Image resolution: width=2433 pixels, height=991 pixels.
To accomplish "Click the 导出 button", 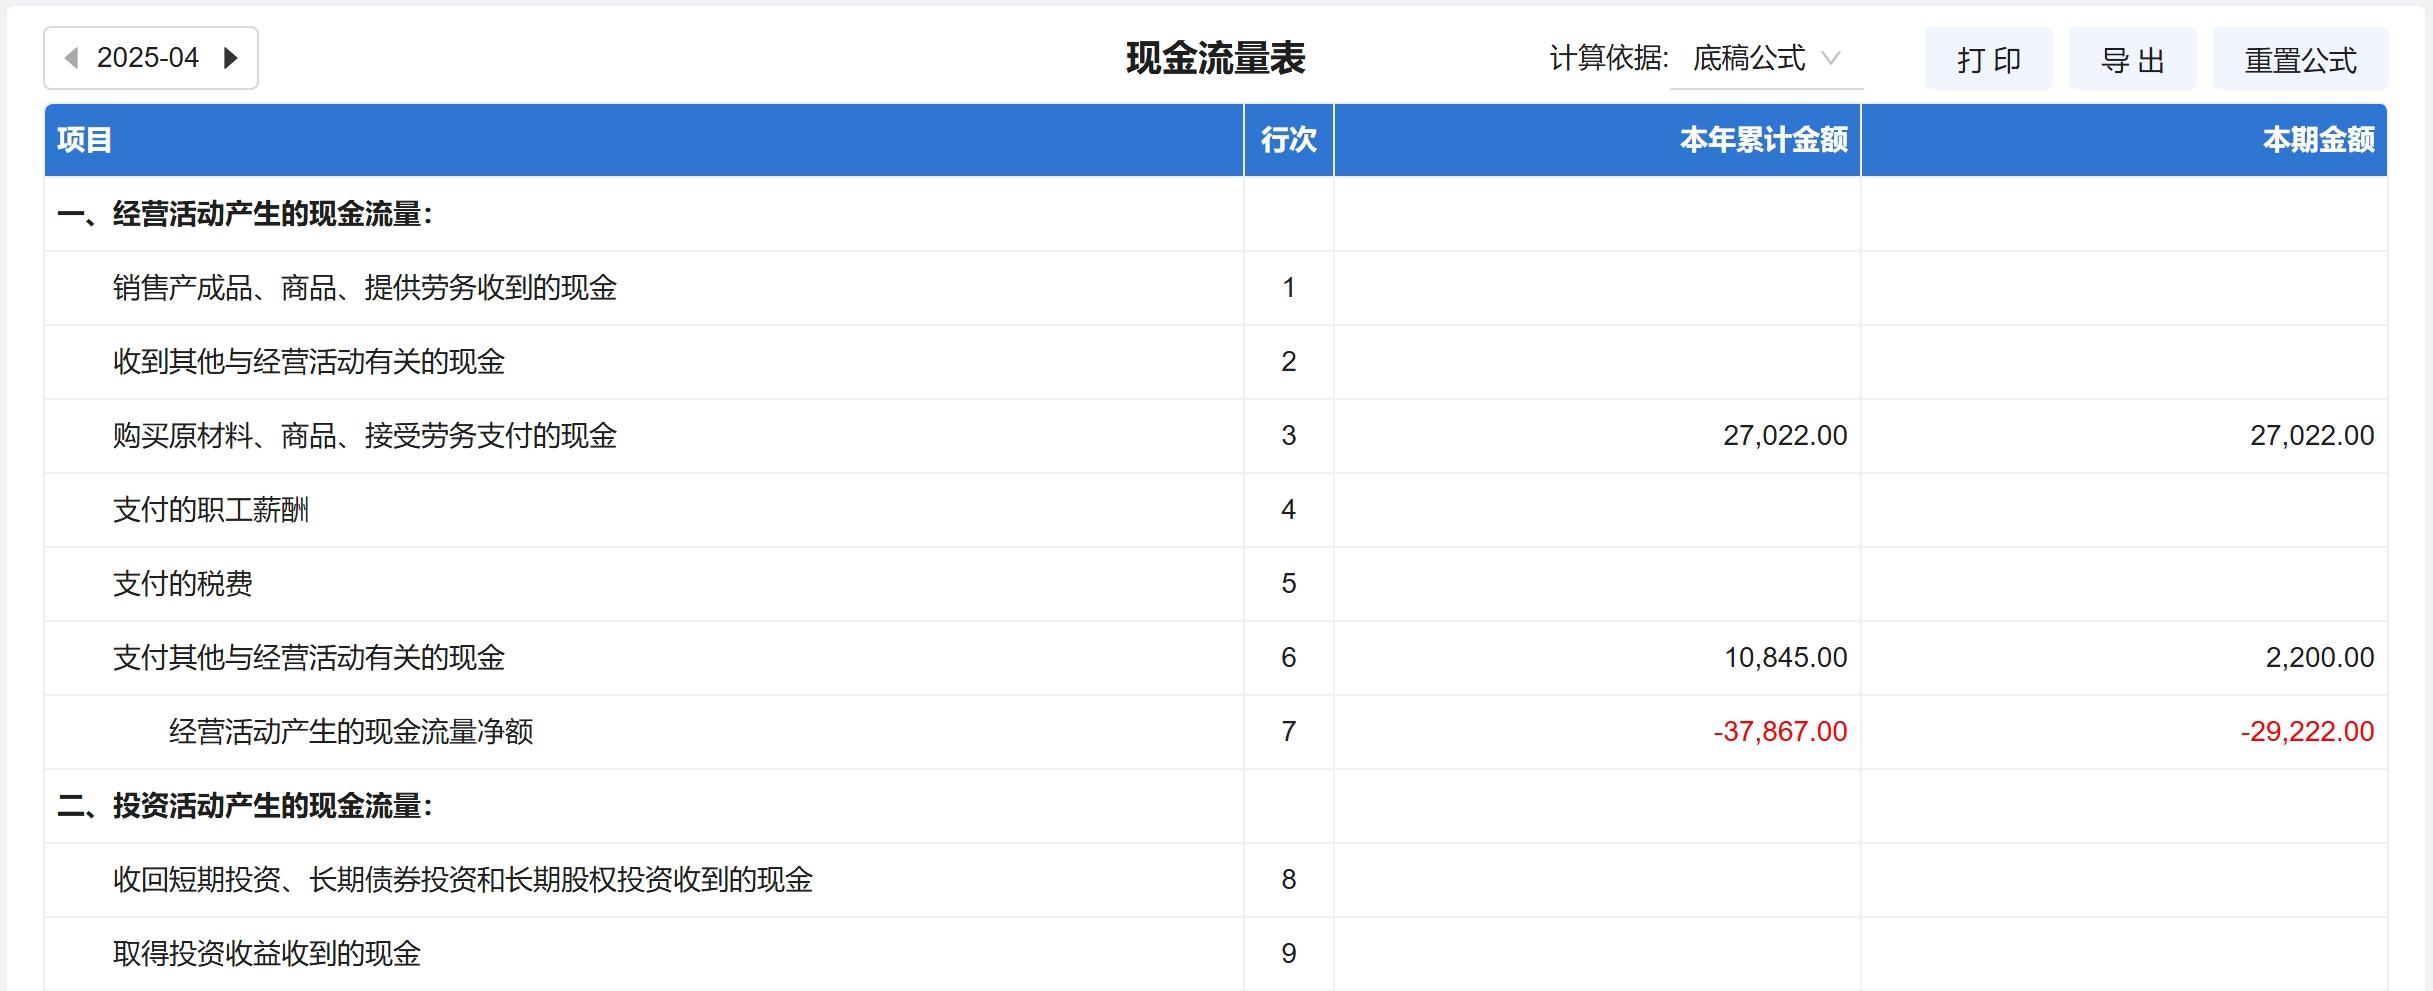I will point(2132,60).
